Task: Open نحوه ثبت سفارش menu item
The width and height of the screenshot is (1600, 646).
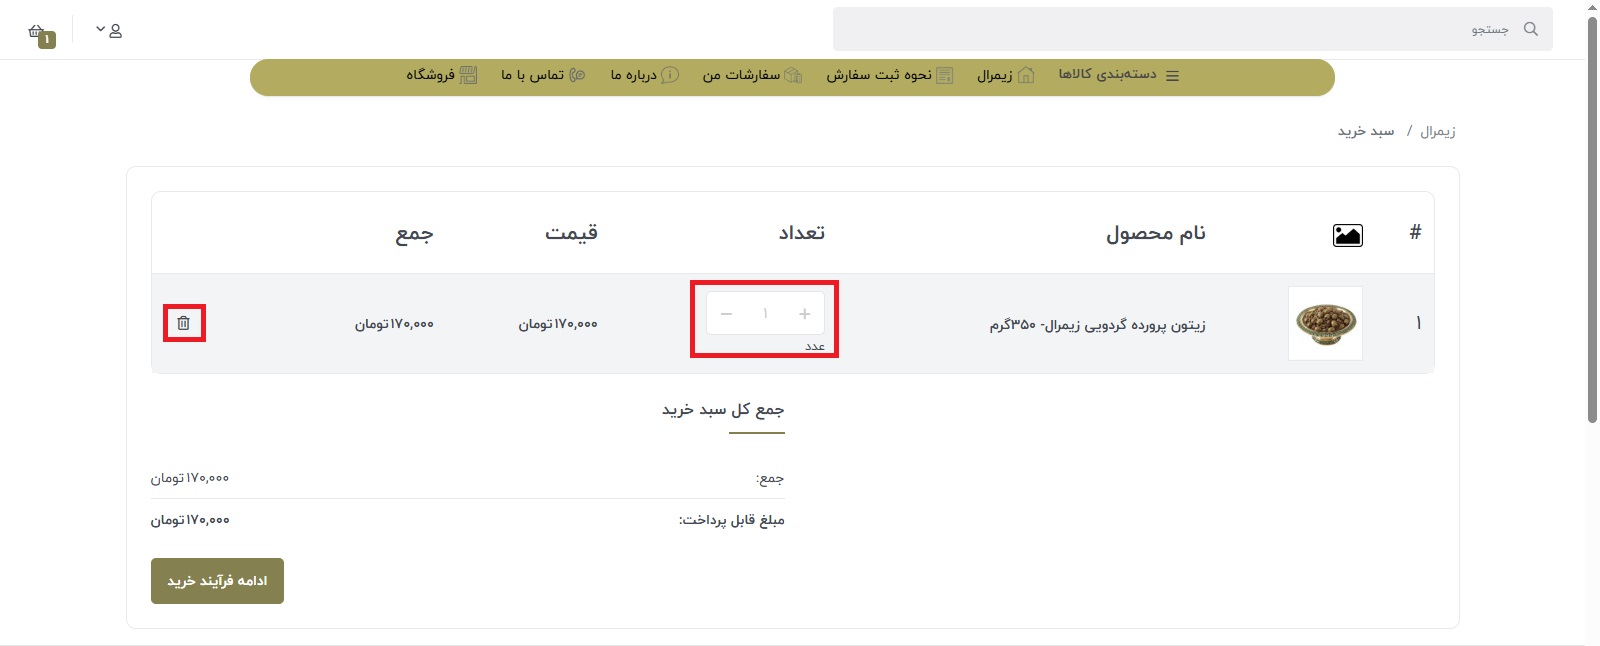Action: point(889,75)
